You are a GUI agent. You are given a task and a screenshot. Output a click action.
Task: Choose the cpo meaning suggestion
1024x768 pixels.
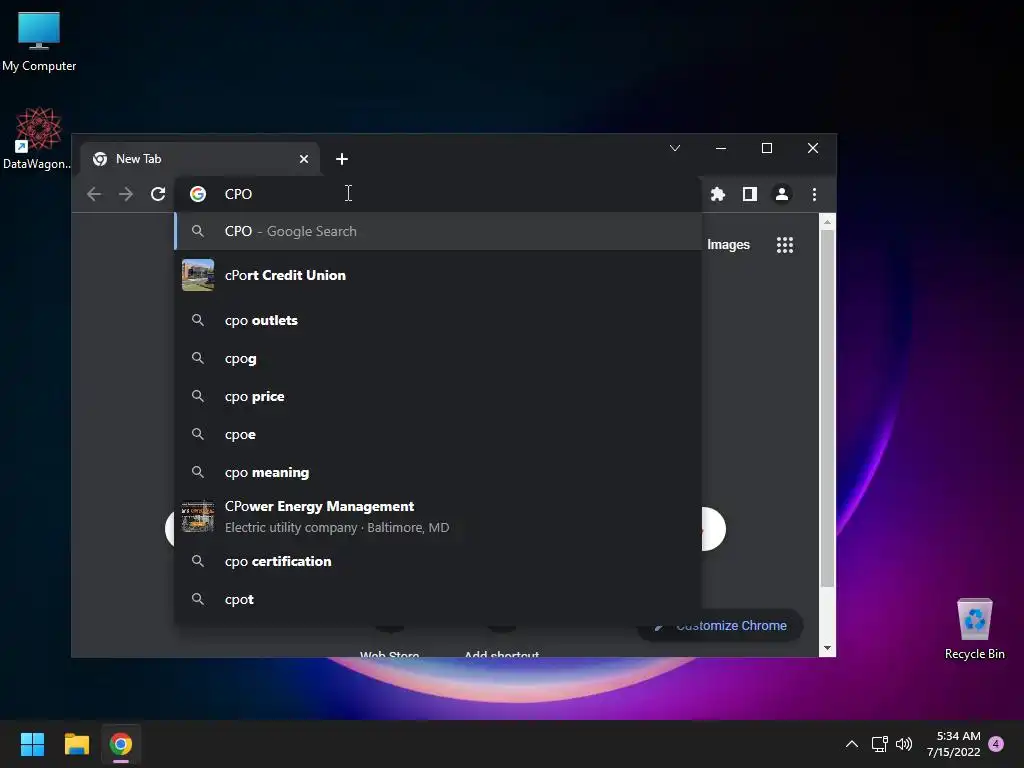tap(438, 472)
